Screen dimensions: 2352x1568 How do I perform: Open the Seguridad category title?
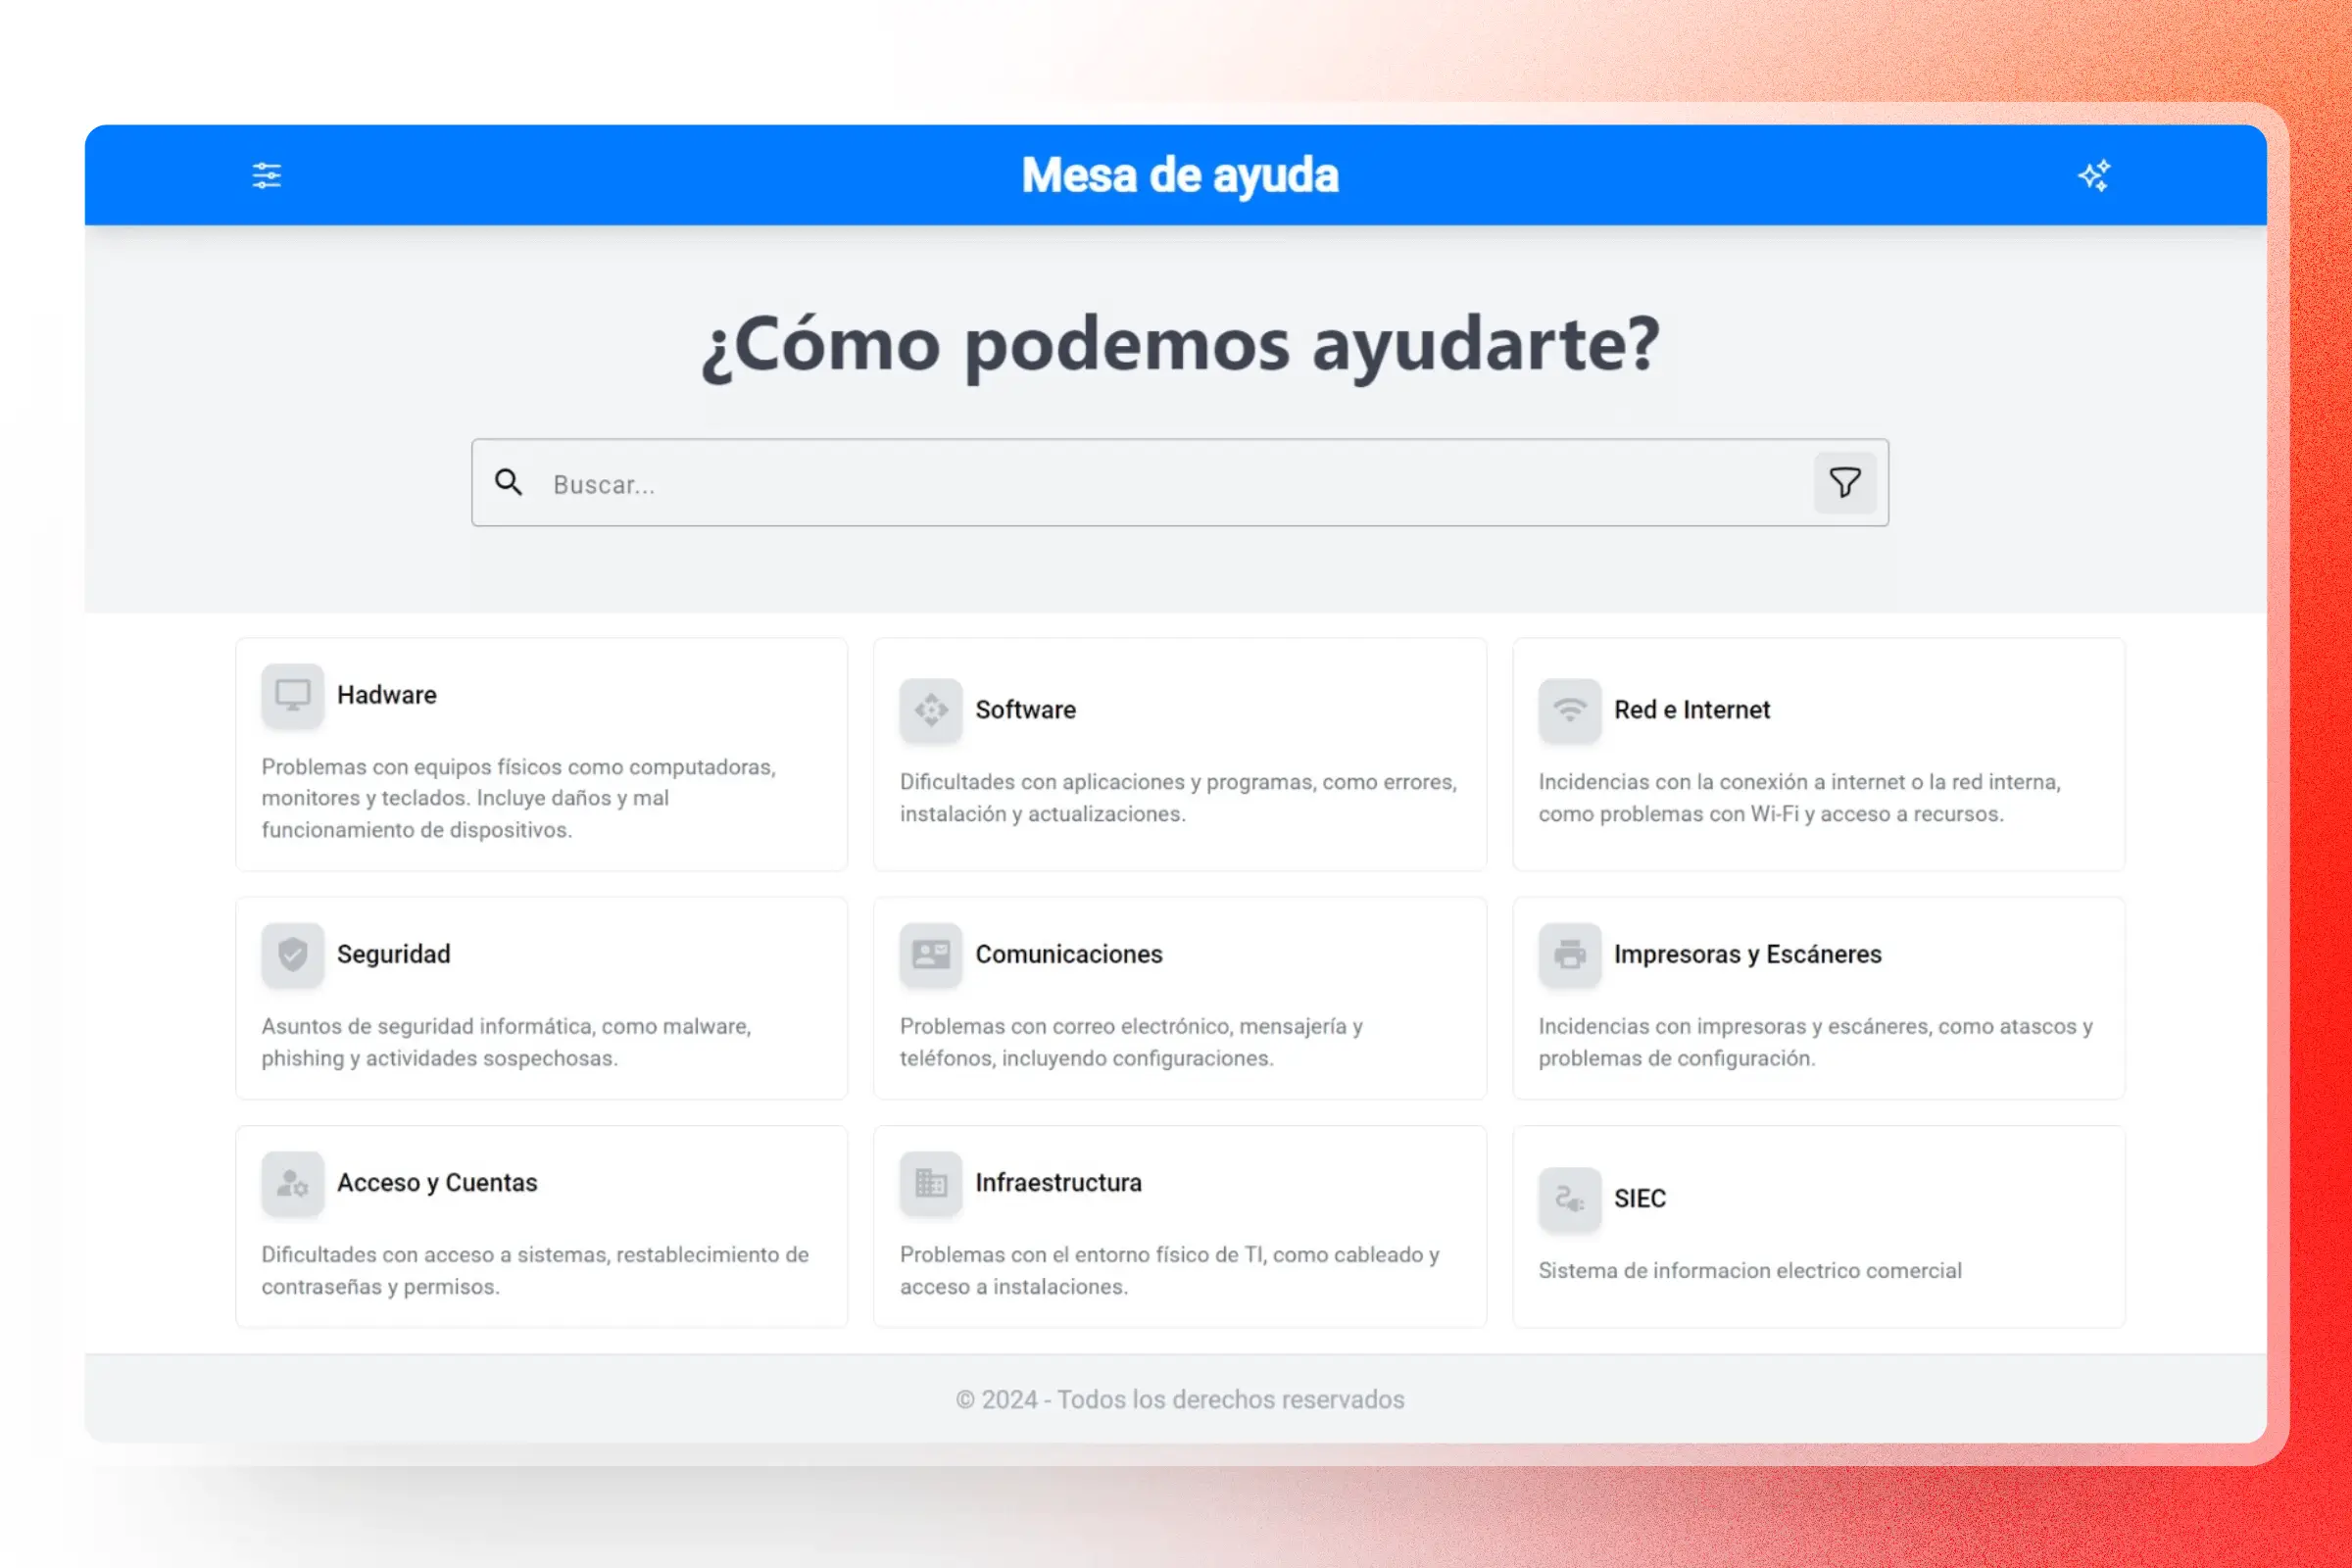point(393,954)
